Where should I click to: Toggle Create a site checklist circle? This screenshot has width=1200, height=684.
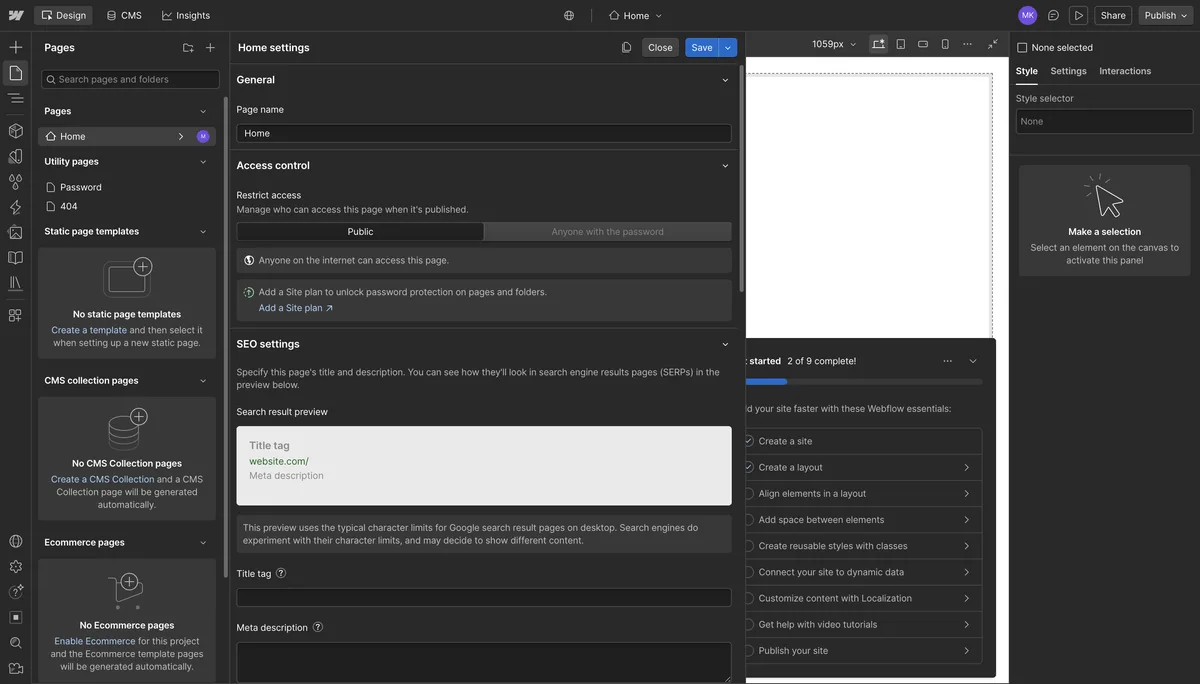click(x=748, y=441)
